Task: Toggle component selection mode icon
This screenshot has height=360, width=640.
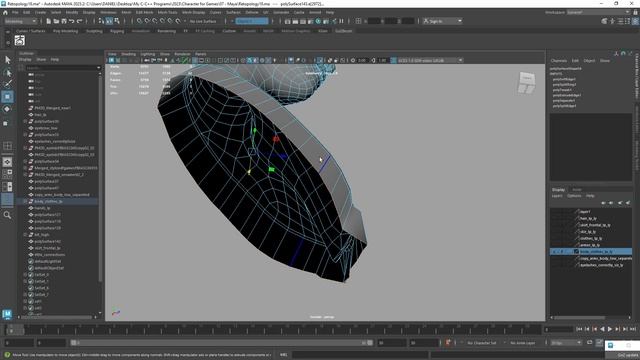Action: 117,21
